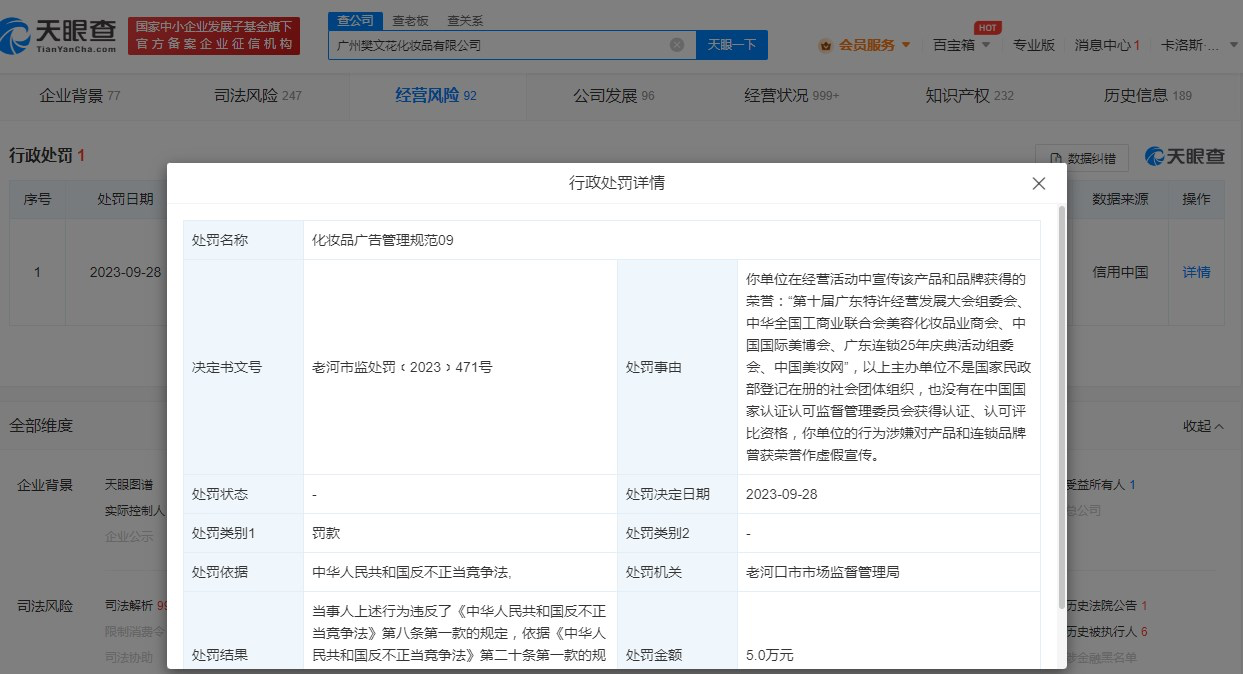Open the 专业版 link
This screenshot has height=674, width=1243.
pyautogui.click(x=1034, y=45)
